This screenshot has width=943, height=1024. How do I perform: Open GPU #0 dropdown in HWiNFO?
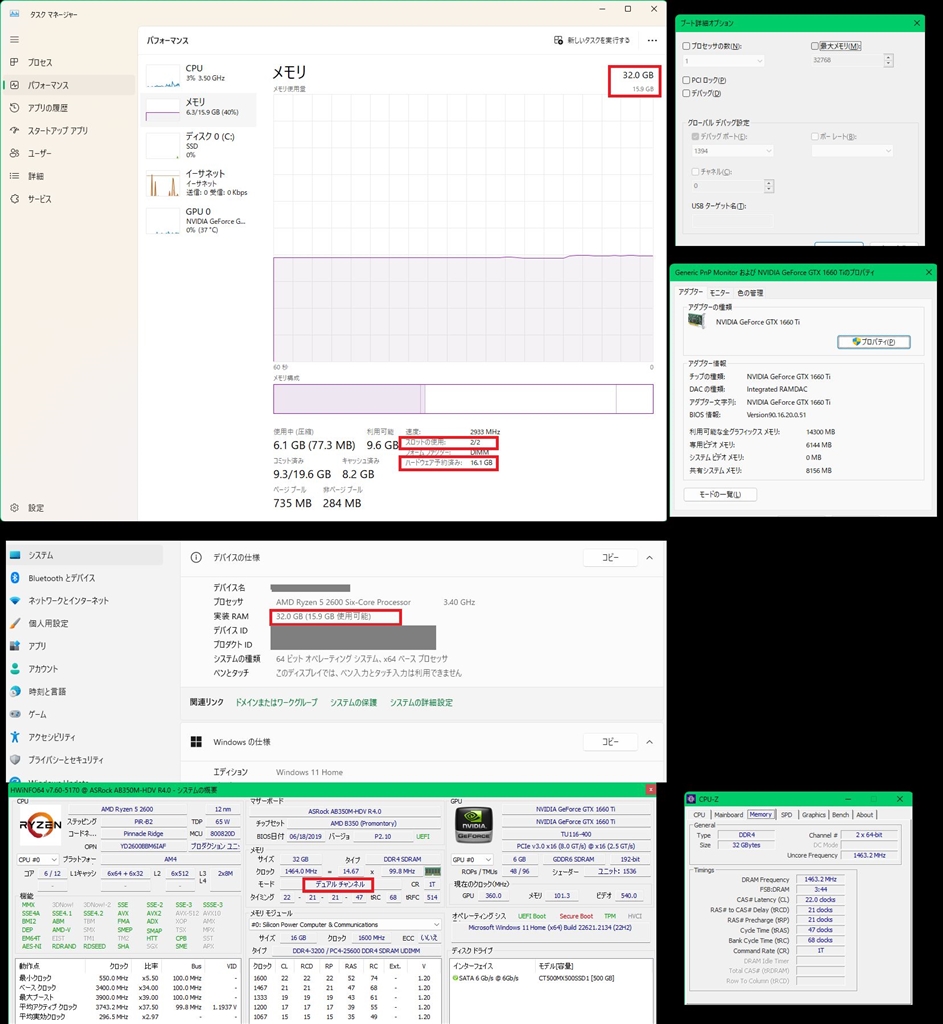coord(472,859)
